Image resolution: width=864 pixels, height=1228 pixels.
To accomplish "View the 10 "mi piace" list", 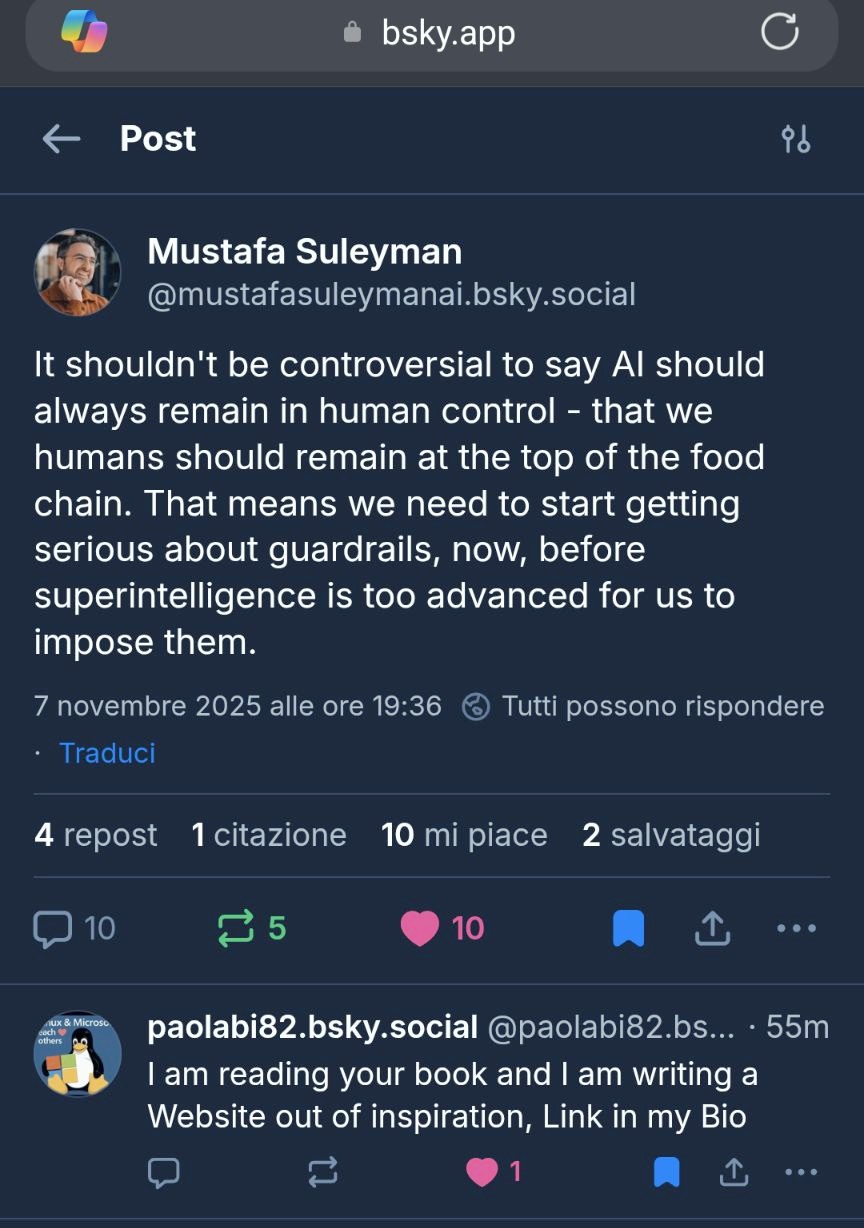I will point(464,835).
